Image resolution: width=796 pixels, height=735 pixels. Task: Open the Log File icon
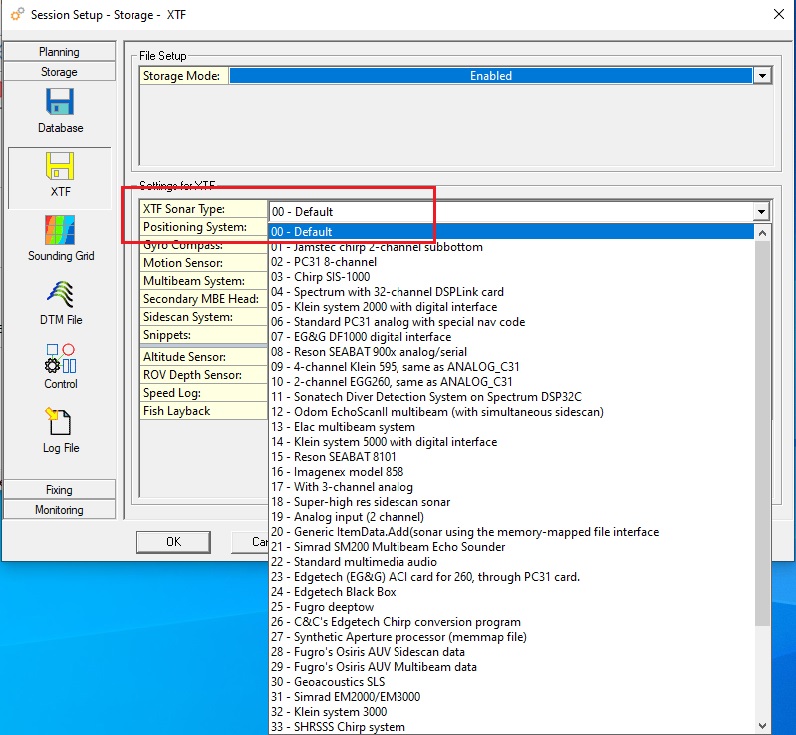click(60, 430)
